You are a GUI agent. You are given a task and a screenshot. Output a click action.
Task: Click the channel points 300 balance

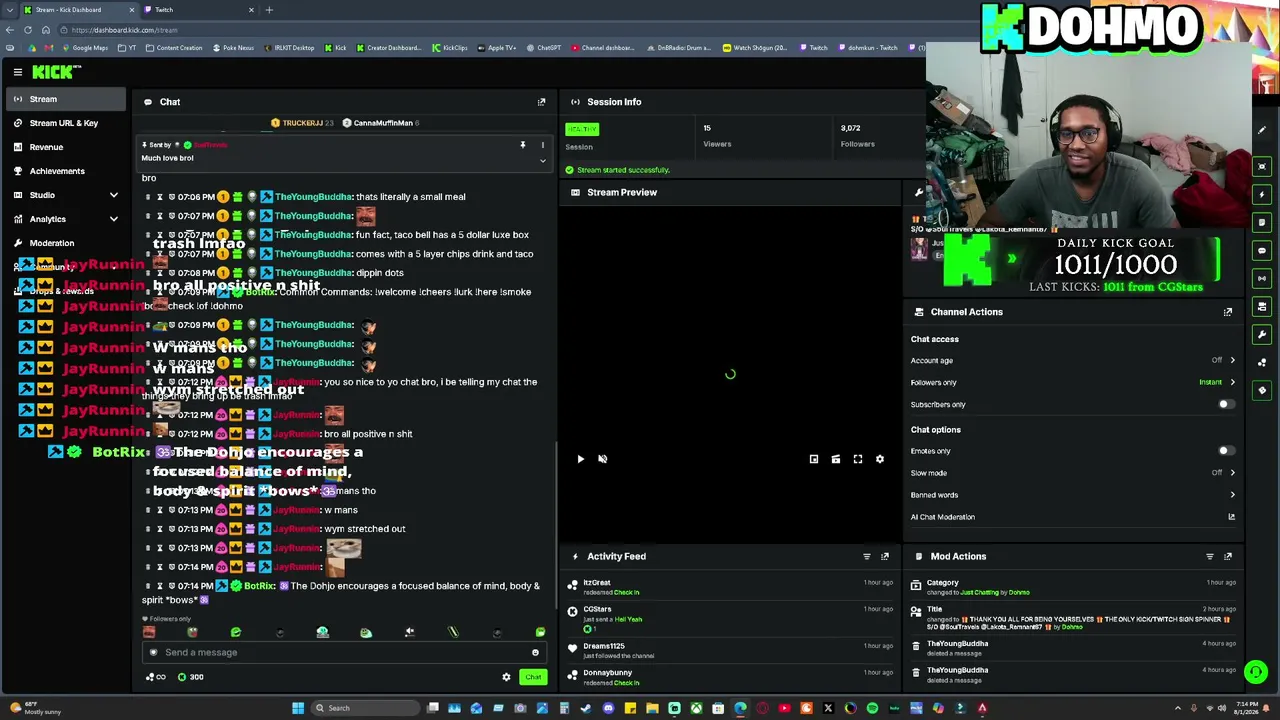(x=190, y=677)
